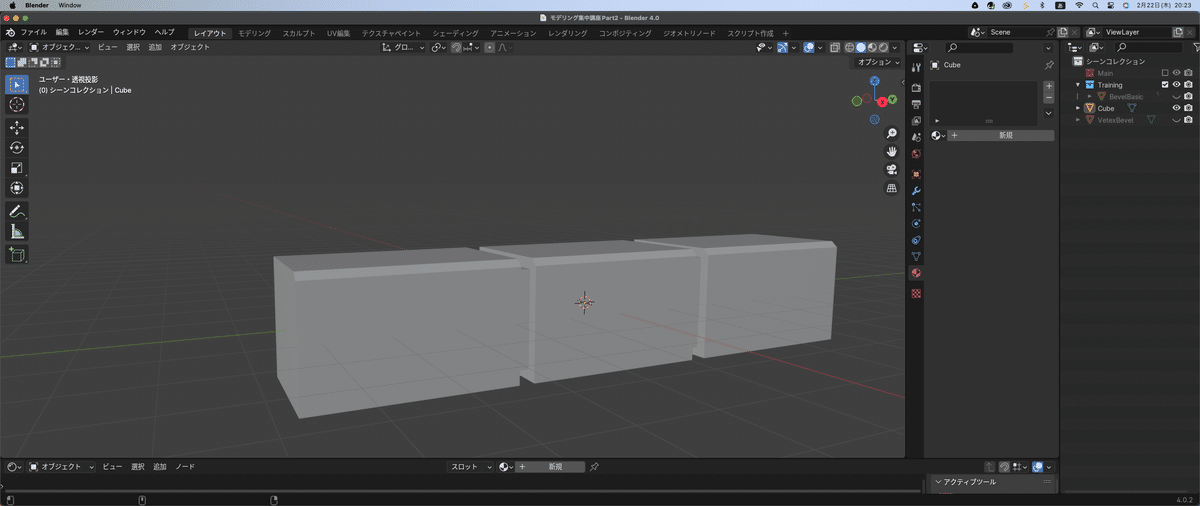Add material slot with plus button
The height and width of the screenshot is (506, 1200).
pos(1048,87)
